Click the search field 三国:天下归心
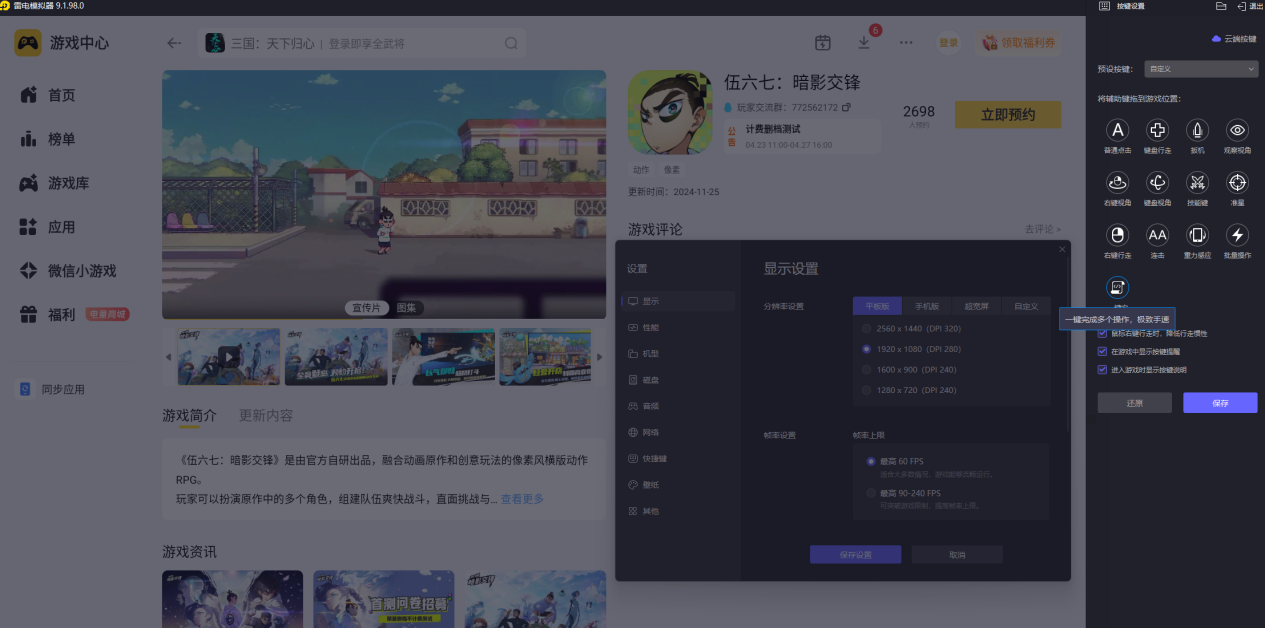1265x628 pixels. tap(362, 43)
